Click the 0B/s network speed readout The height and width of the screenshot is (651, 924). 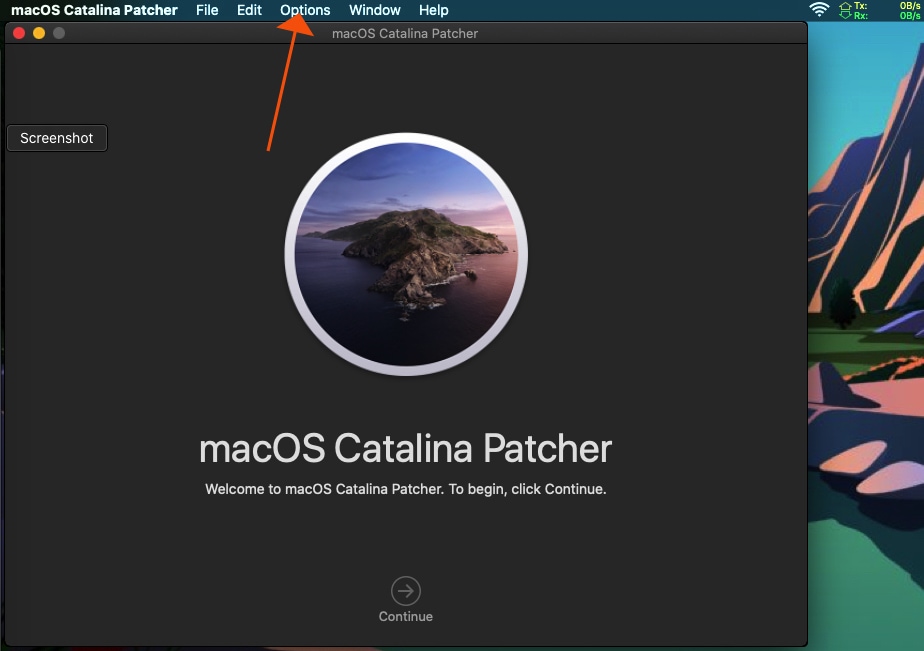click(910, 10)
